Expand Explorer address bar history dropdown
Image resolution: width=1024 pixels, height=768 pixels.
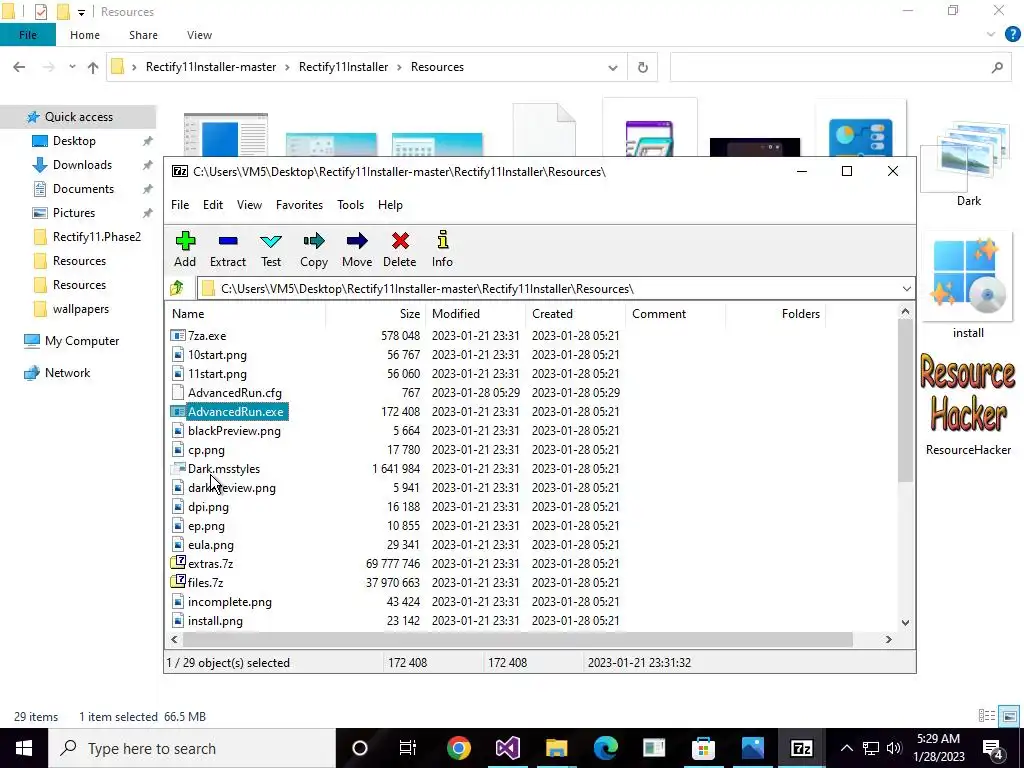pyautogui.click(x=613, y=67)
